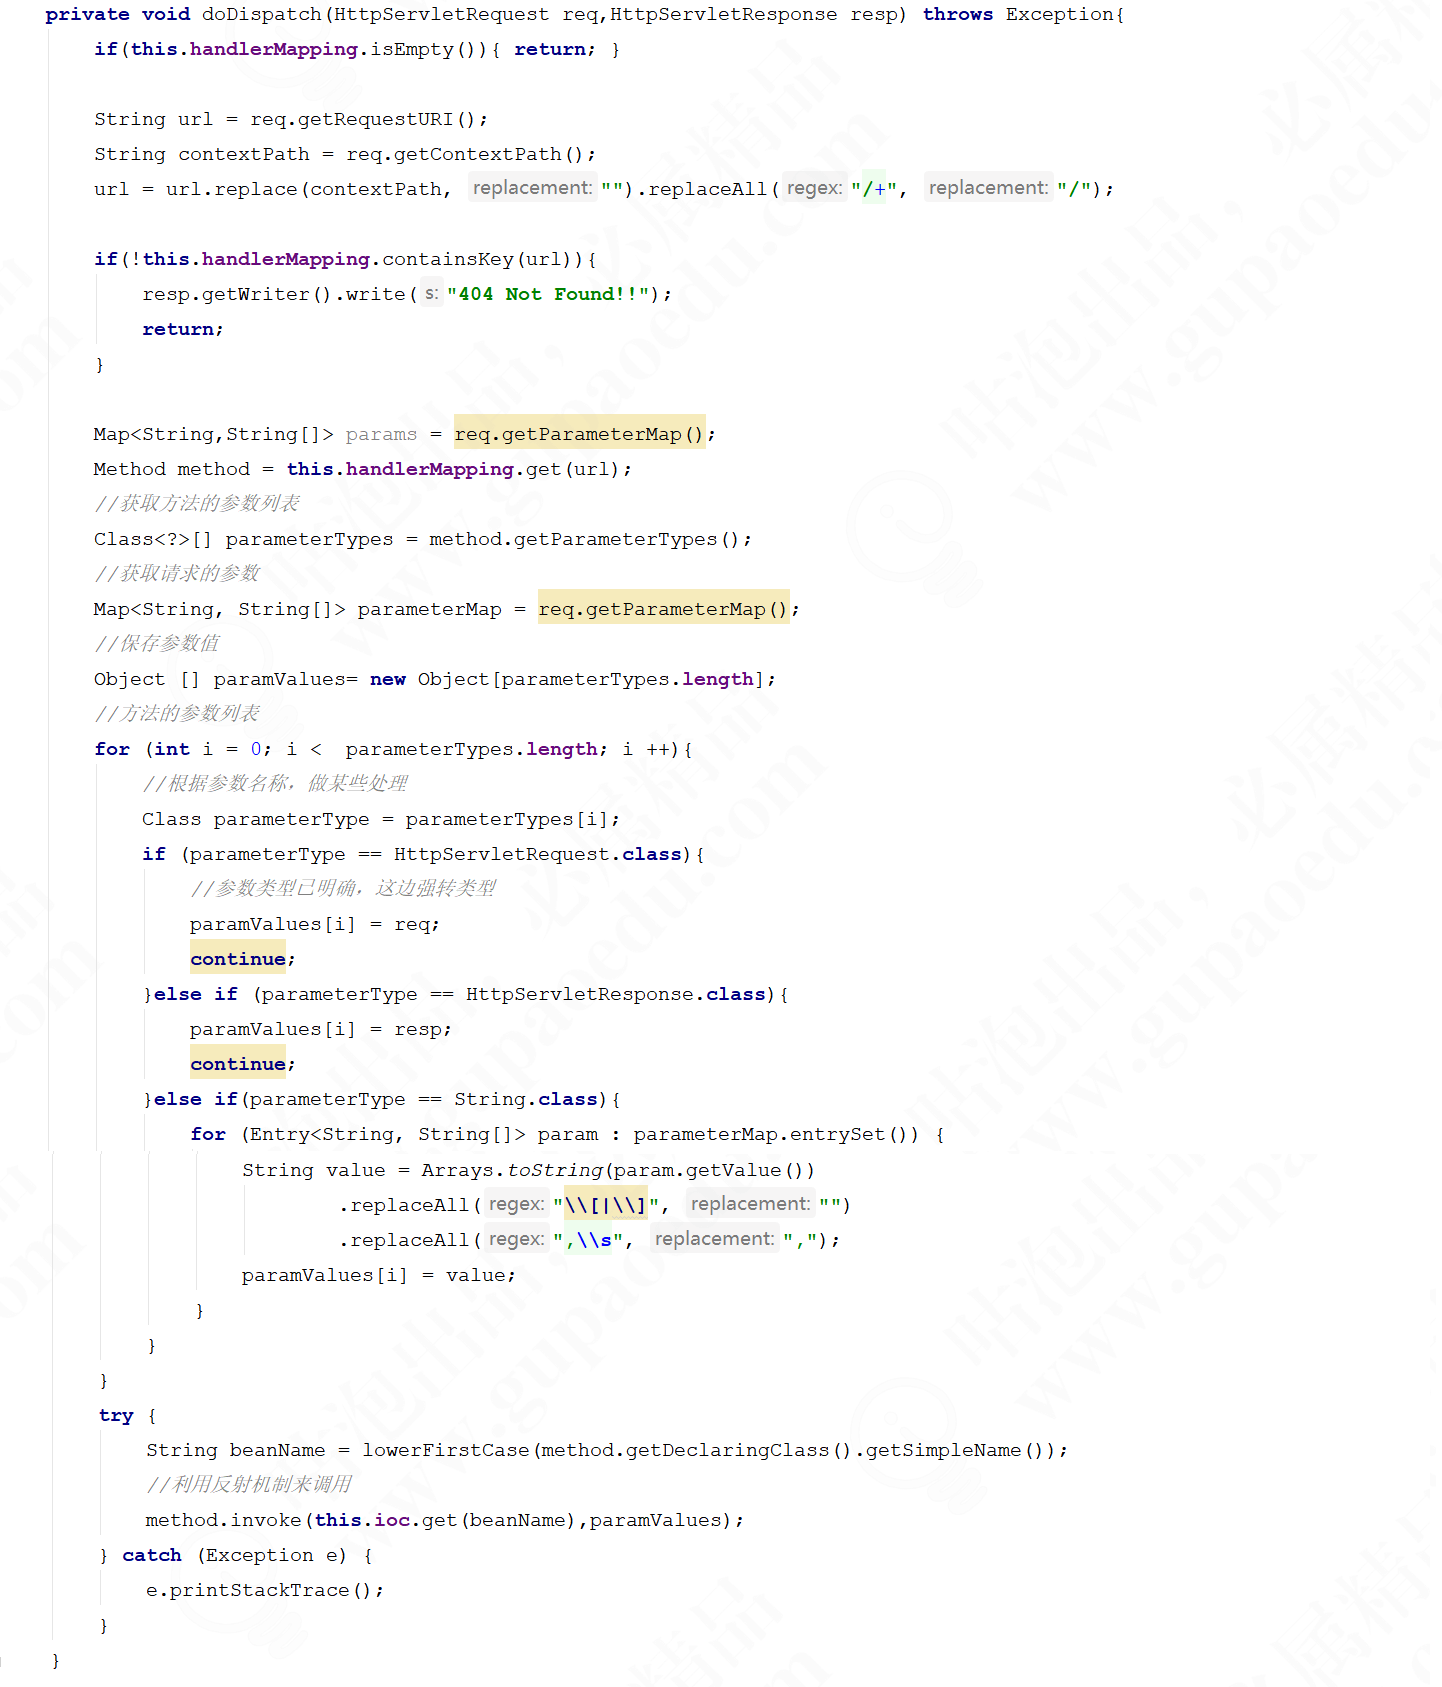Click 'String.class' comparison

coord(526,1100)
